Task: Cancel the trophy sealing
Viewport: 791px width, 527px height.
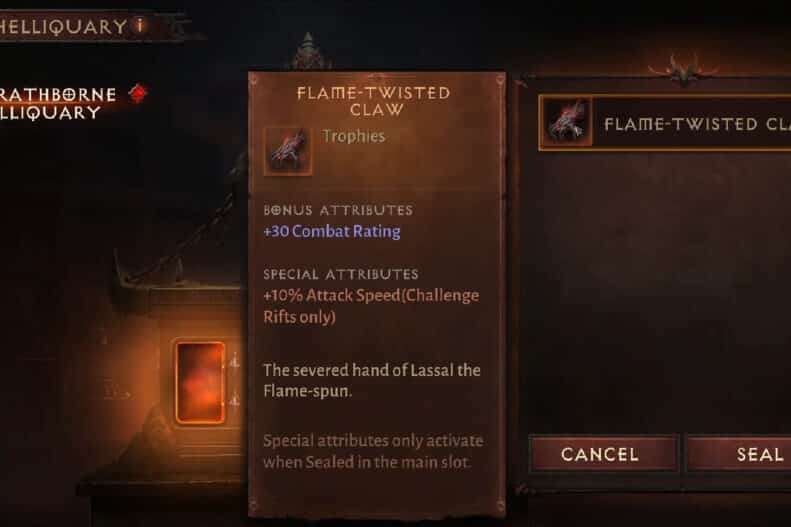Action: (x=600, y=454)
